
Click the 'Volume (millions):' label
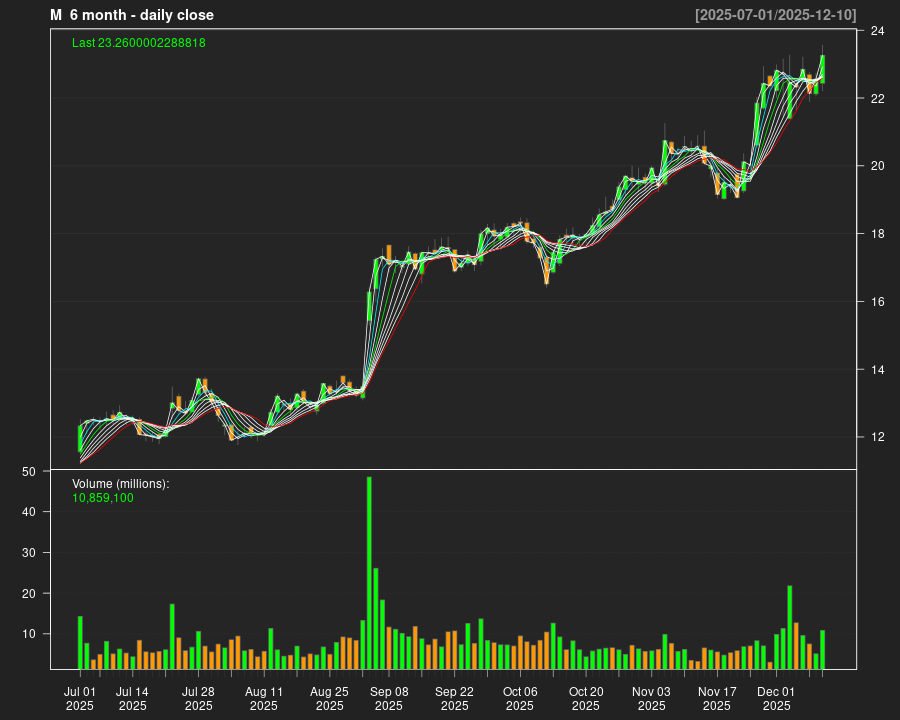click(x=121, y=484)
